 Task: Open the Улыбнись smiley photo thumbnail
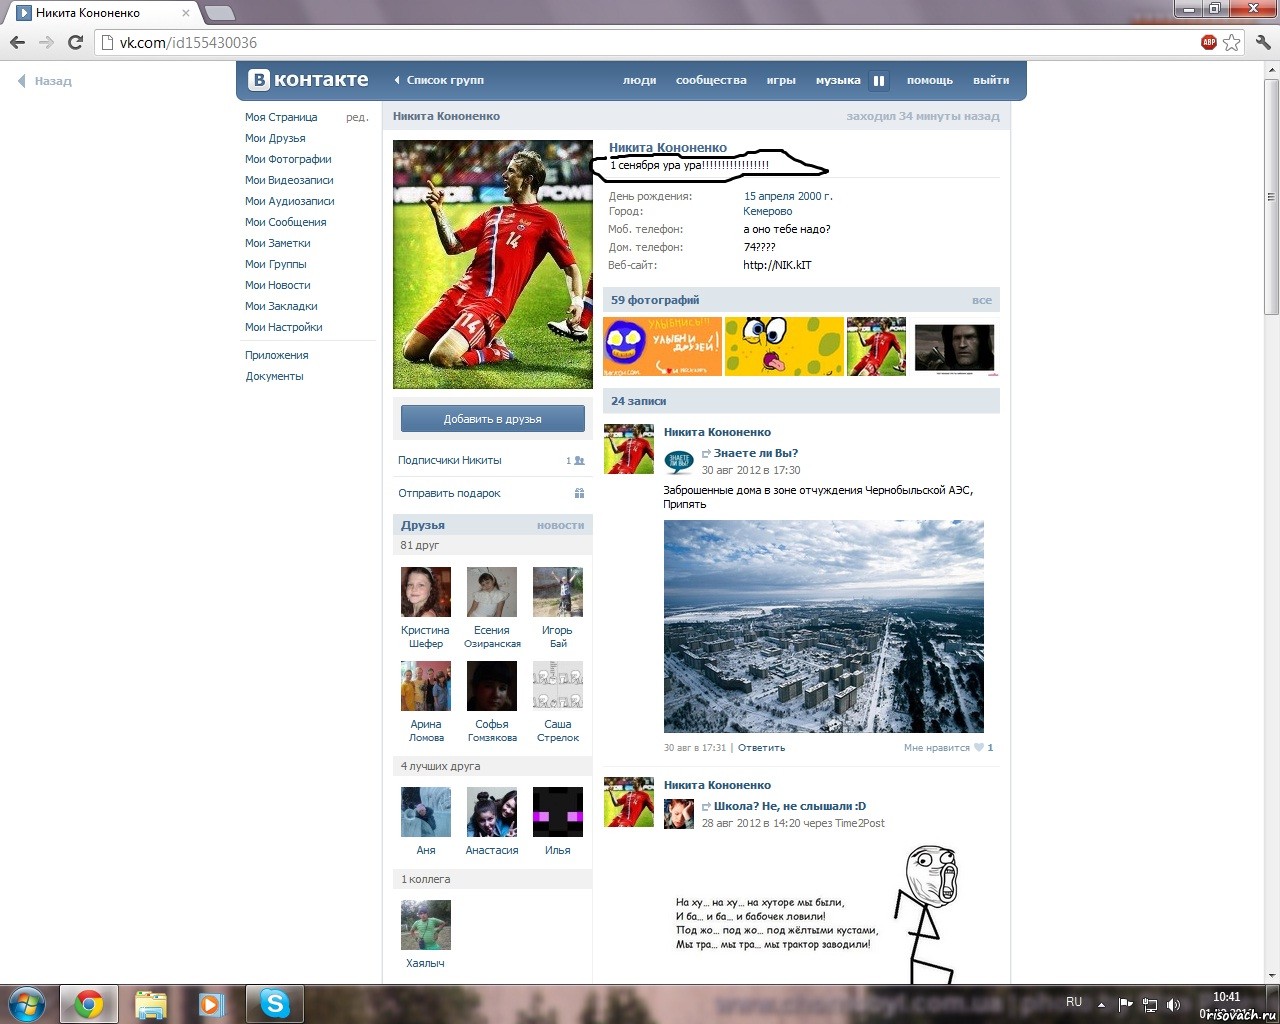click(x=662, y=346)
